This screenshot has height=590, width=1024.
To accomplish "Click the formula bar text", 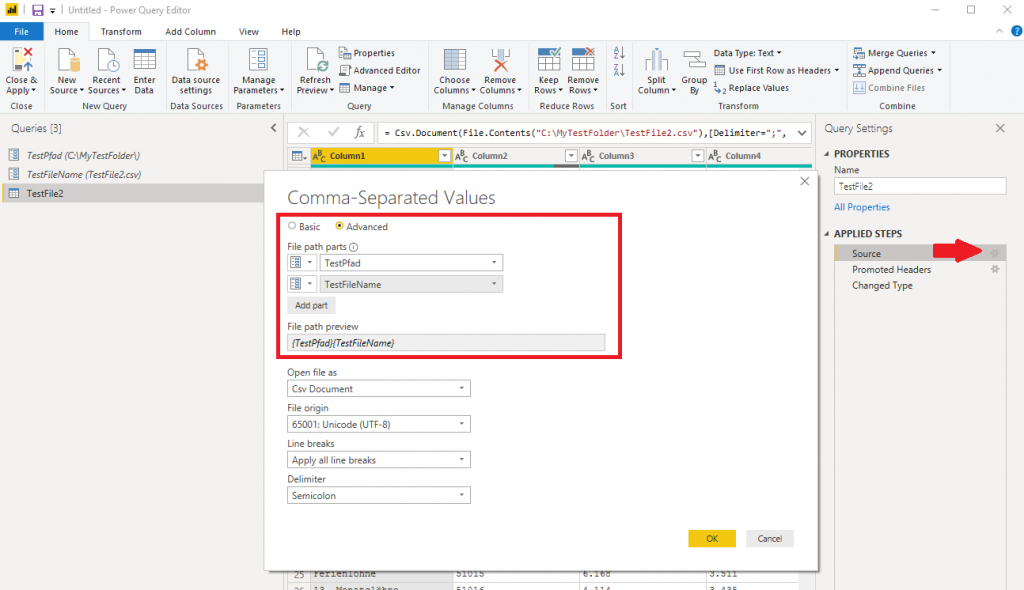I will tap(584, 133).
